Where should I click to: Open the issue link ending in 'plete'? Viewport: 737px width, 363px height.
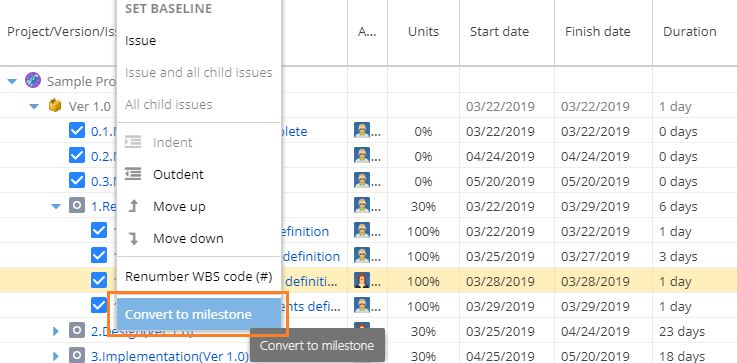[x=294, y=131]
